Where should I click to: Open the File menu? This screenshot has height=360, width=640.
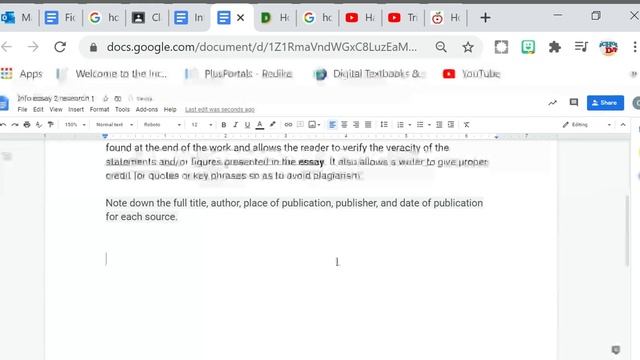coord(22,109)
